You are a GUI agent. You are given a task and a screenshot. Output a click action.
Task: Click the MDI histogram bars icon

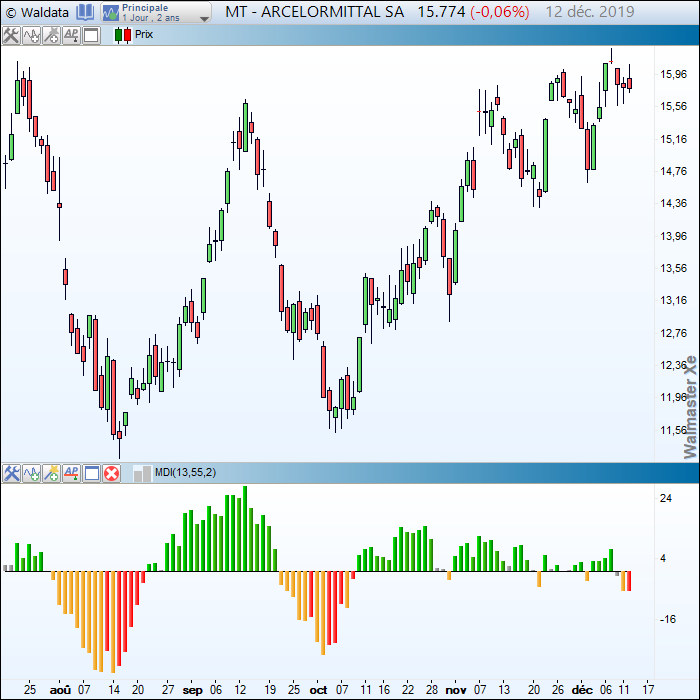pyautogui.click(x=142, y=473)
